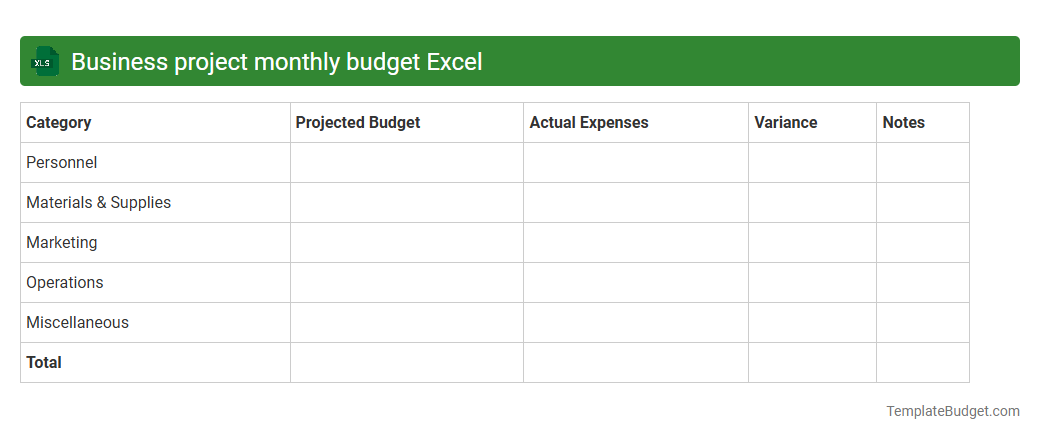1040x440 pixels.
Task: Select the Miscellaneous row label
Action: pyautogui.click(x=78, y=323)
